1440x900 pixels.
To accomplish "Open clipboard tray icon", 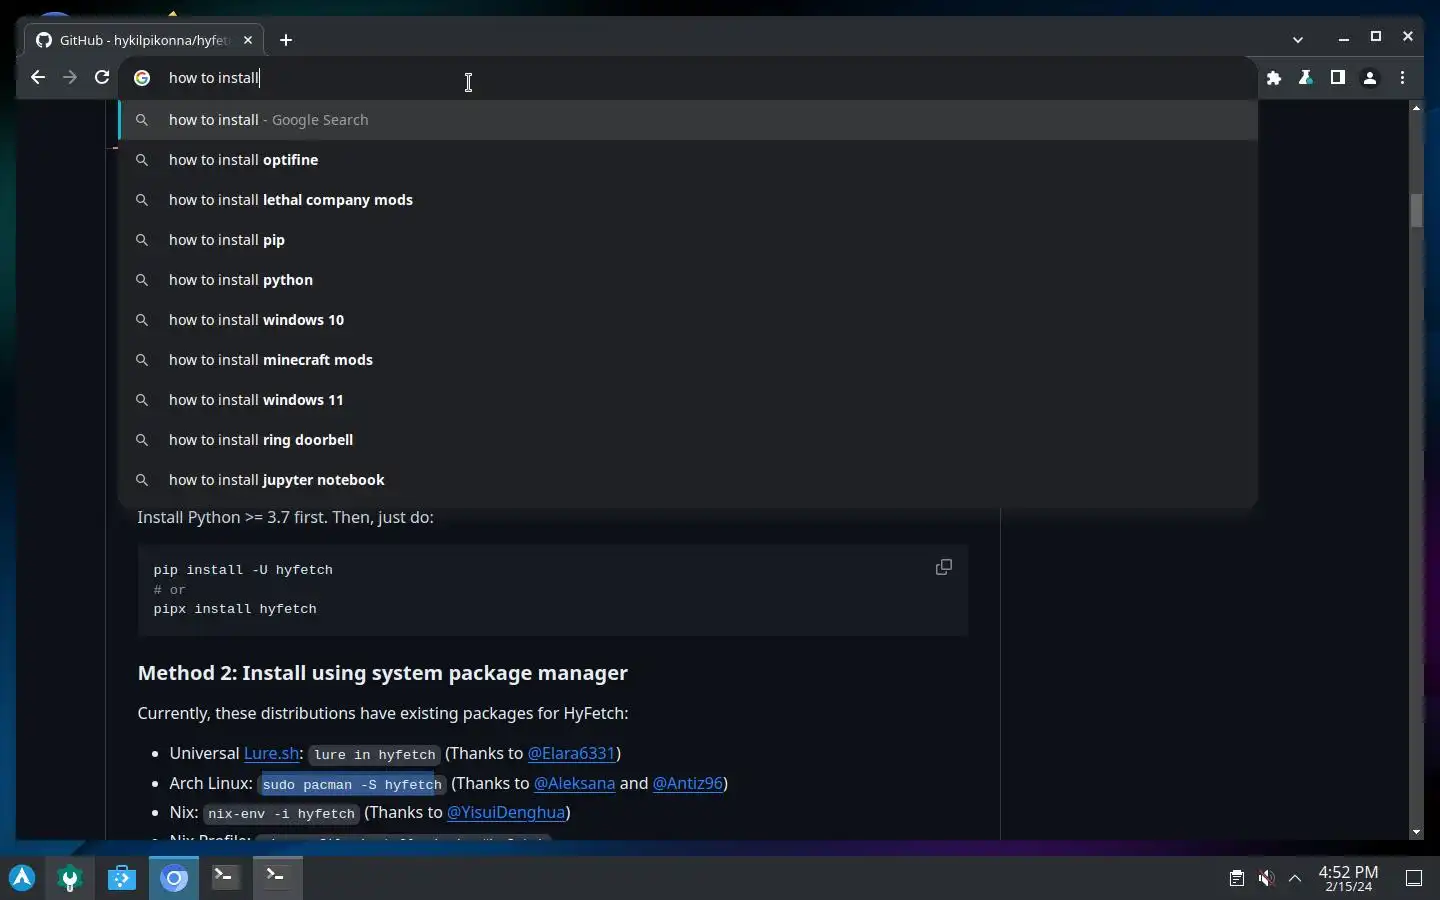I will click(1237, 878).
